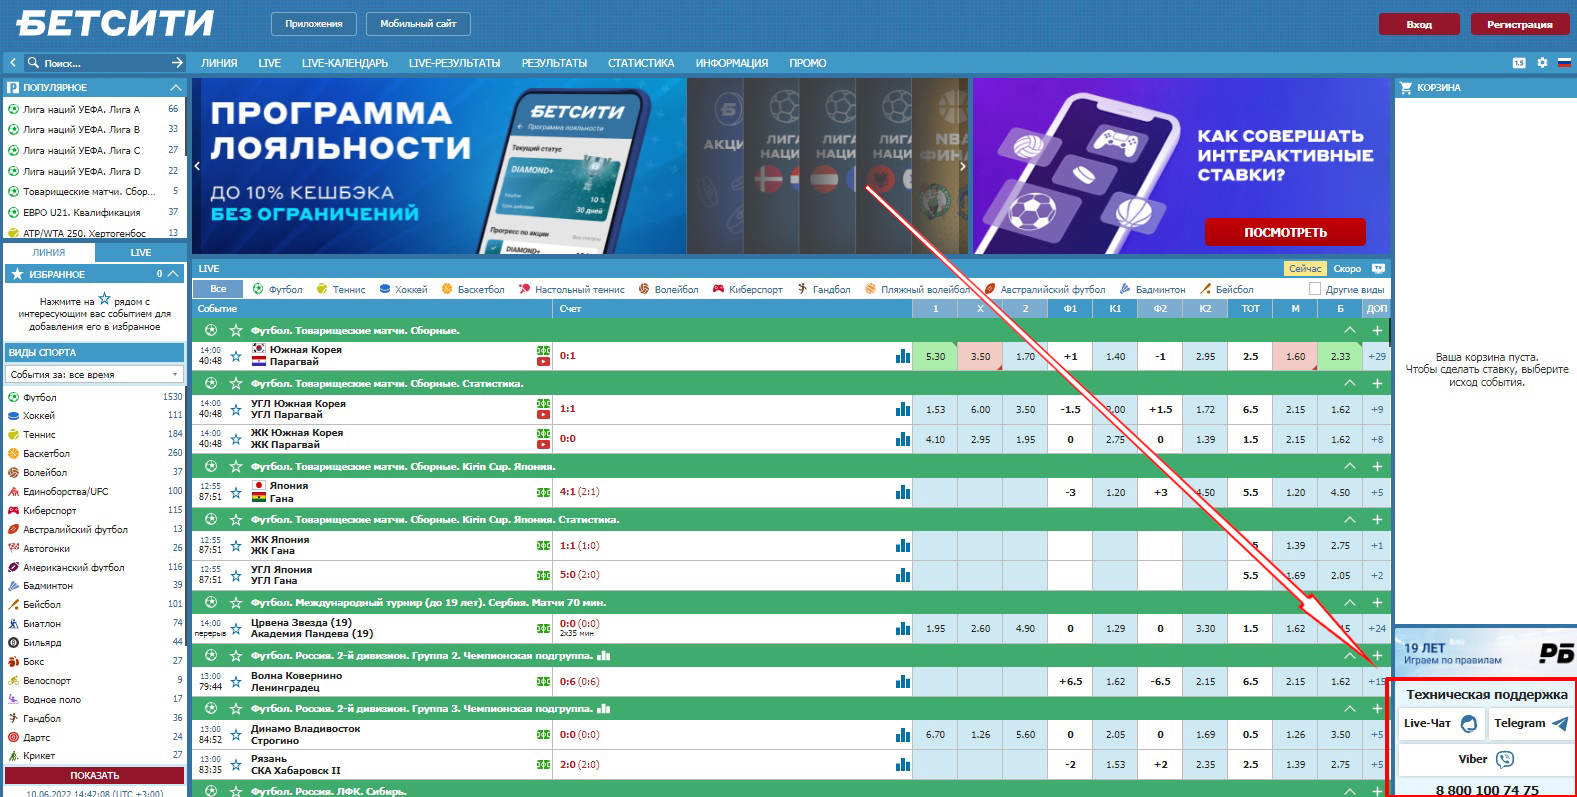
Task: Add Южная Корея – Парагвай to favorites
Action: pyautogui.click(x=236, y=356)
